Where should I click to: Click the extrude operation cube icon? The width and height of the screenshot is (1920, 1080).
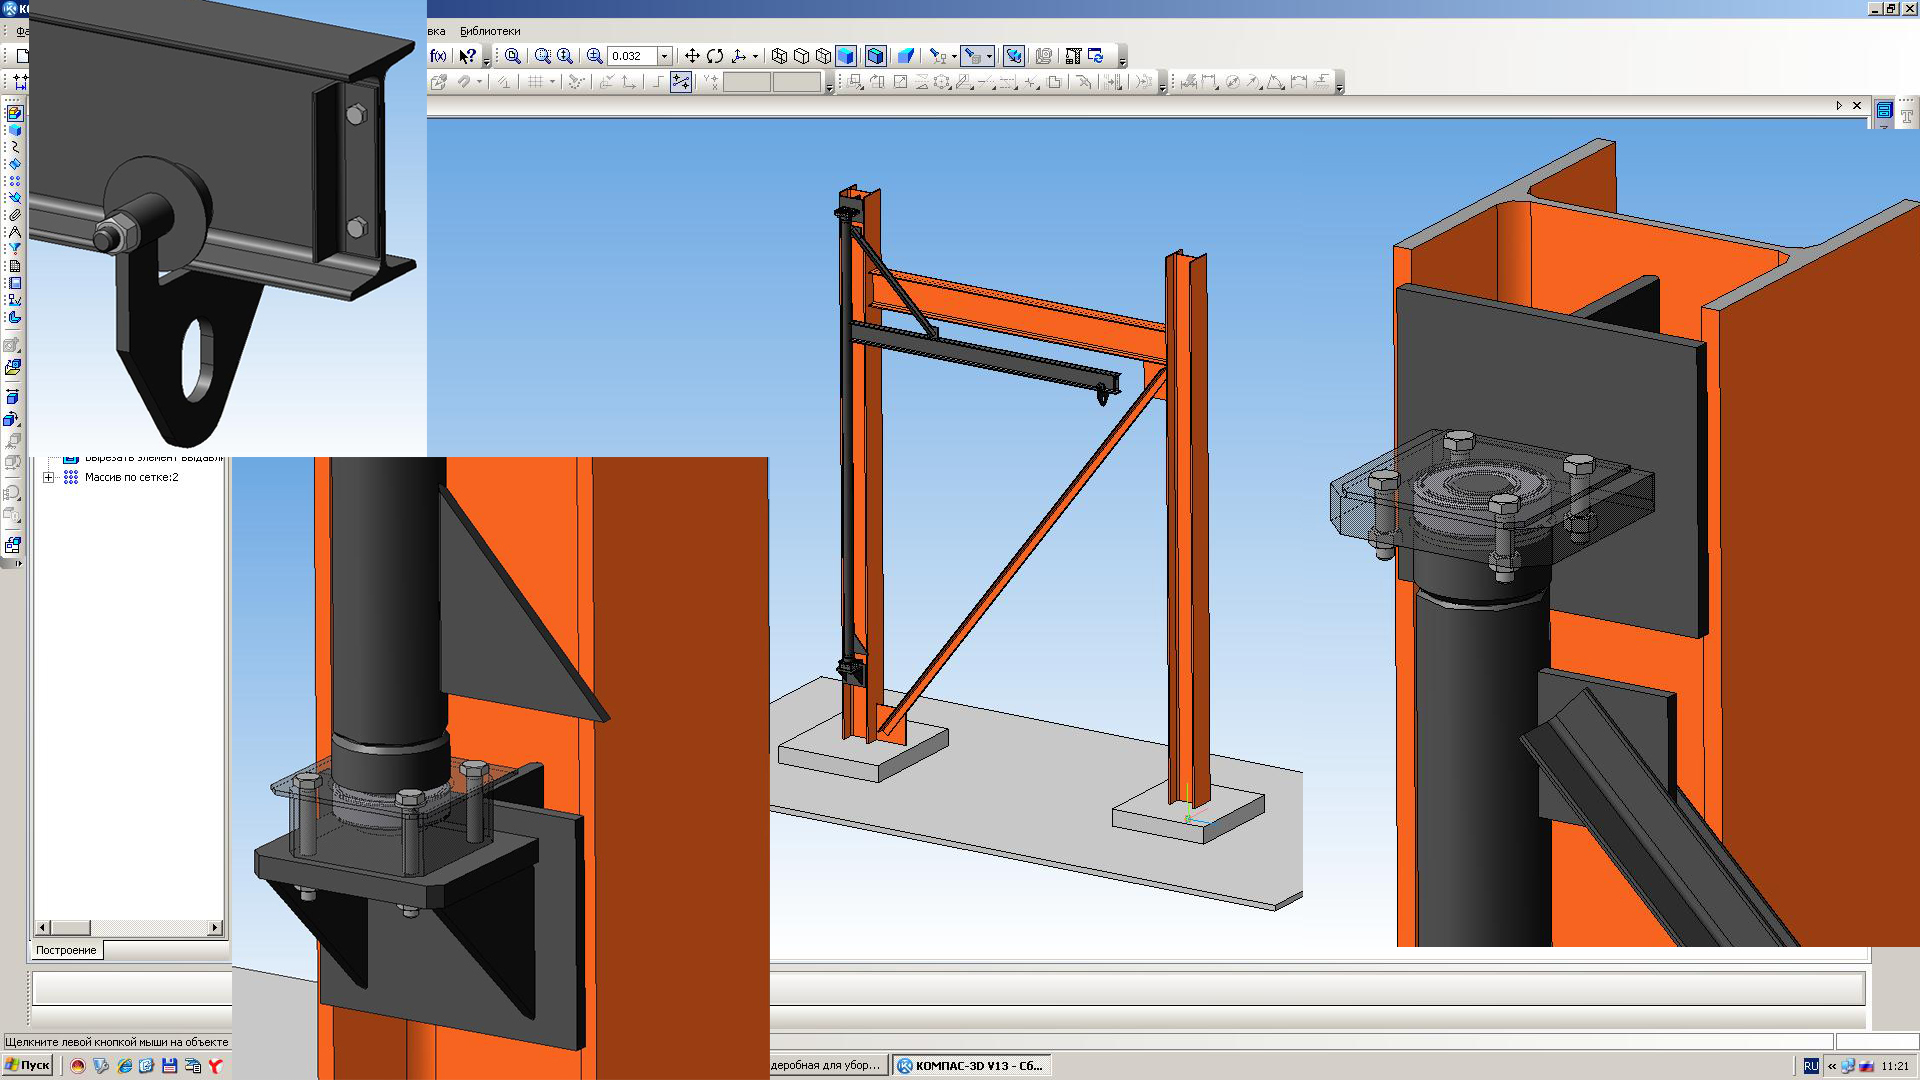[12, 345]
